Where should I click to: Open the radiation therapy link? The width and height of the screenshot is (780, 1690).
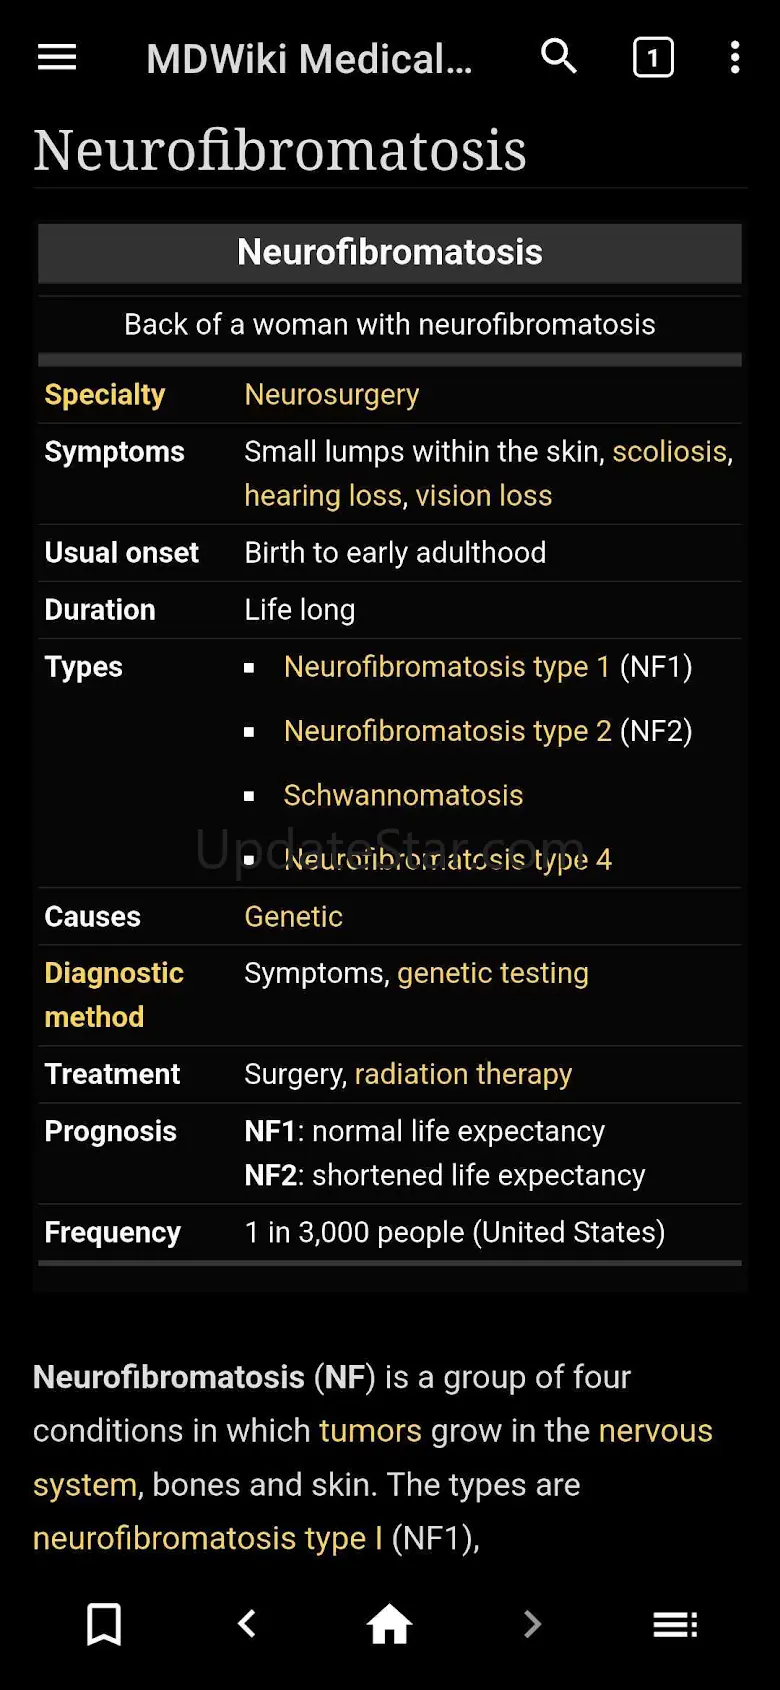pos(463,1074)
